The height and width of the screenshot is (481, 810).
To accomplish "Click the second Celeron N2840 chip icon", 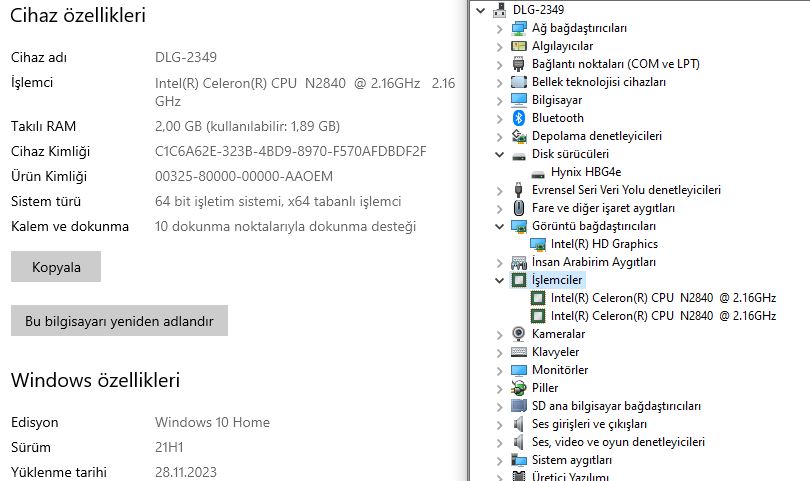I will tap(538, 316).
